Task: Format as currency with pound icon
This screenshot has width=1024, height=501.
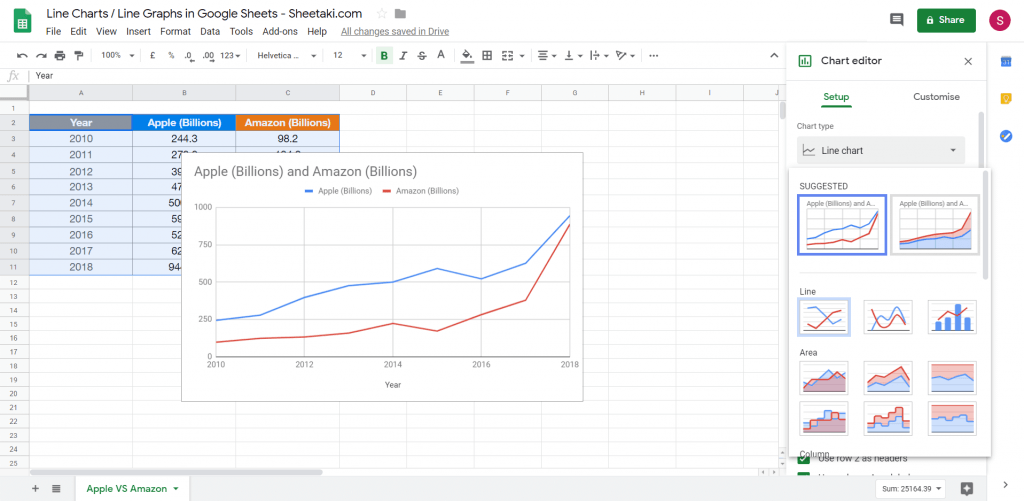Action: (x=152, y=56)
